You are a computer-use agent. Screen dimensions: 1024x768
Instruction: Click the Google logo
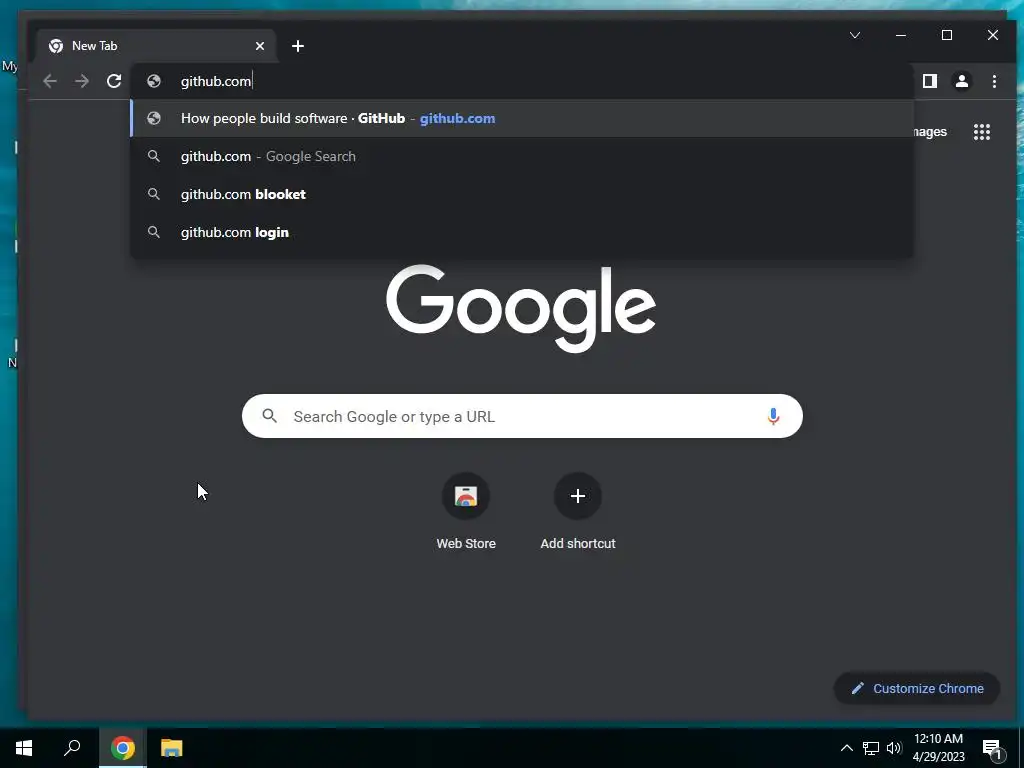(521, 307)
